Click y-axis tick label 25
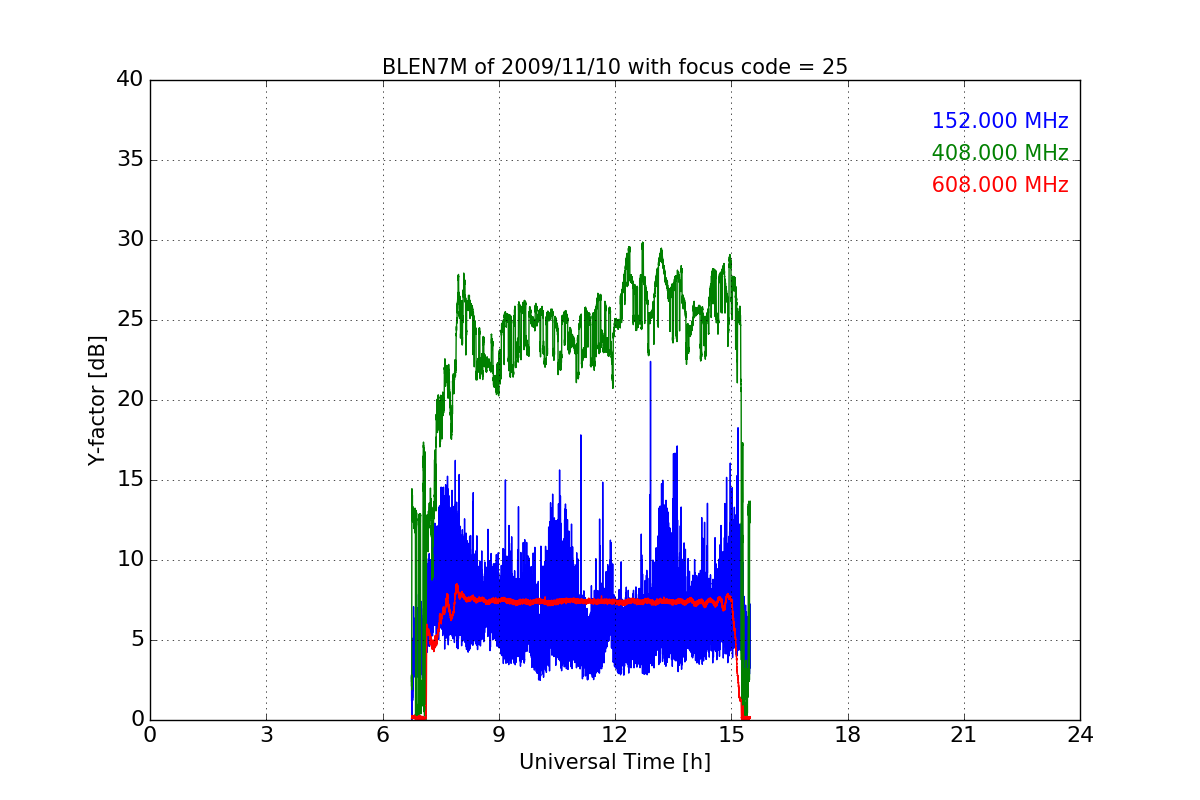The width and height of the screenshot is (1200, 800). tap(130, 320)
